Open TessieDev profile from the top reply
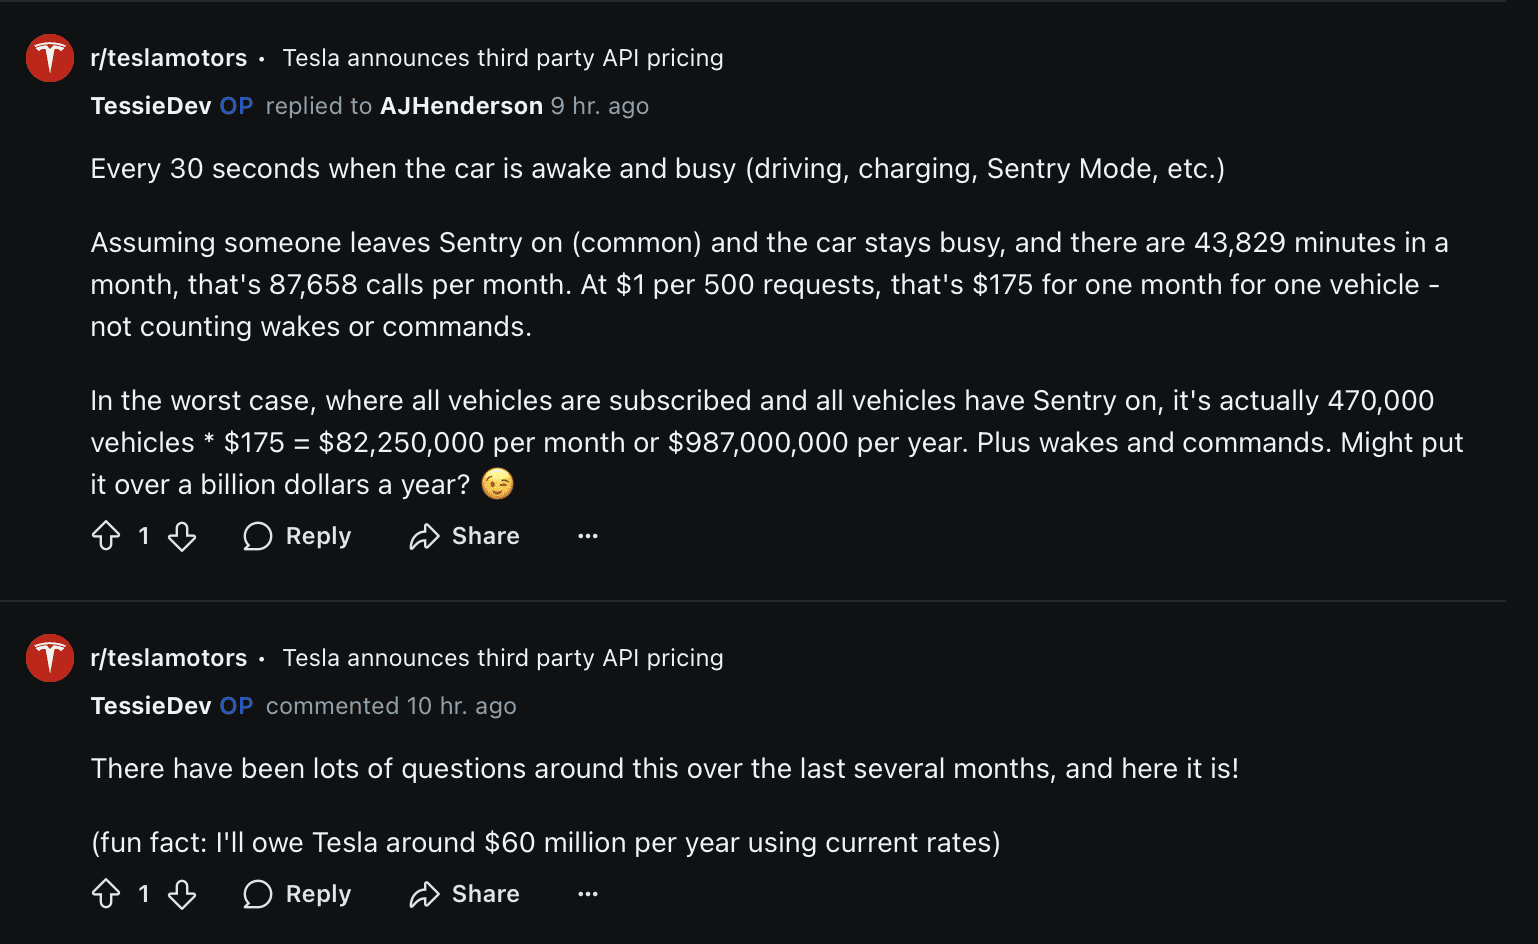1538x944 pixels. tap(151, 106)
